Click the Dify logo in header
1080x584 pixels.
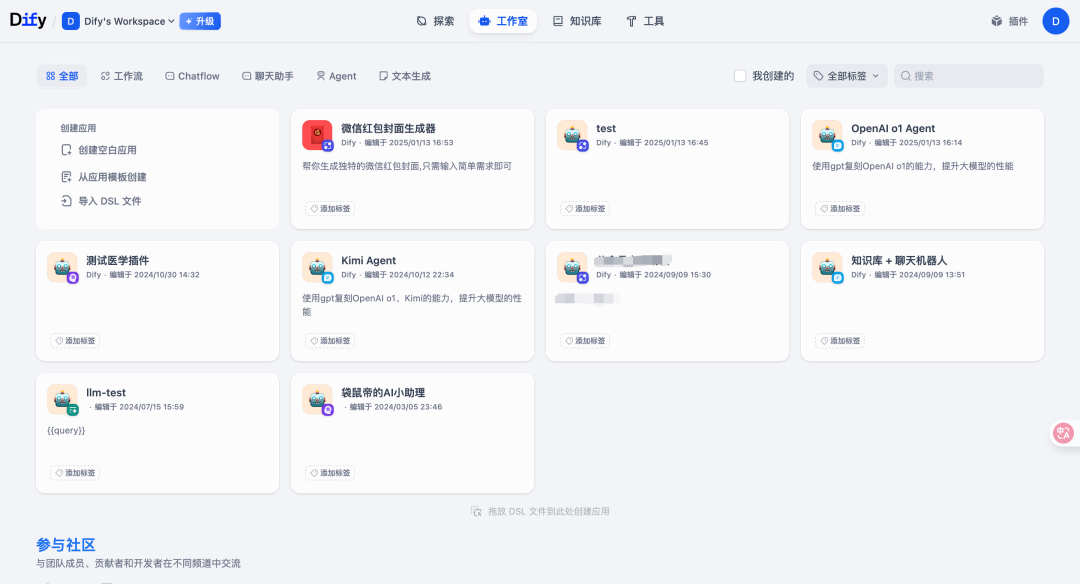(28, 20)
